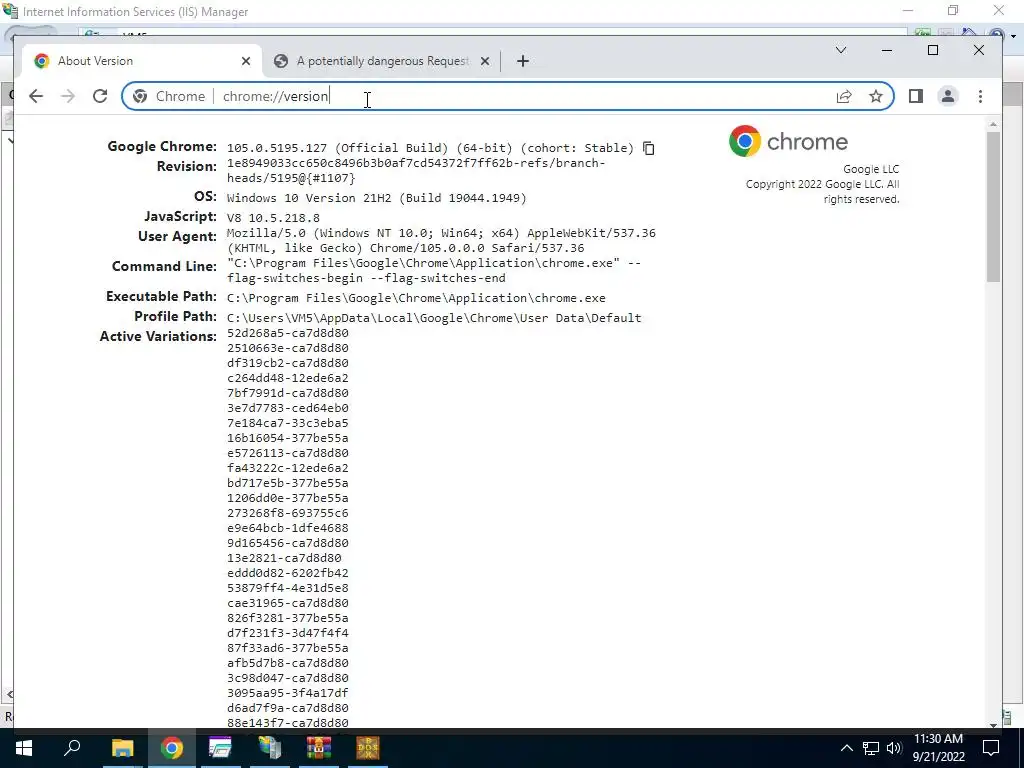Open the WinRAR taskbar icon
Screen dimensions: 1024x768
pyautogui.click(x=319, y=748)
